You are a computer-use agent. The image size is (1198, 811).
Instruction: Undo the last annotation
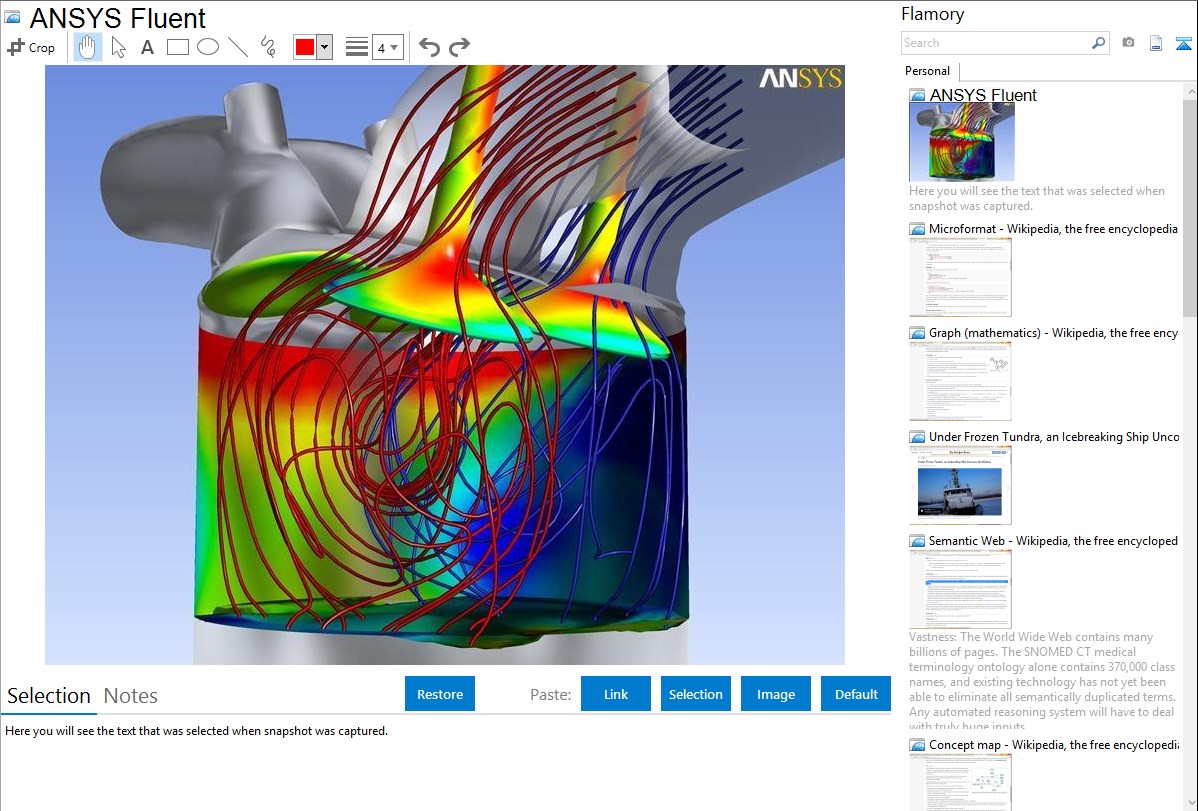(x=429, y=47)
